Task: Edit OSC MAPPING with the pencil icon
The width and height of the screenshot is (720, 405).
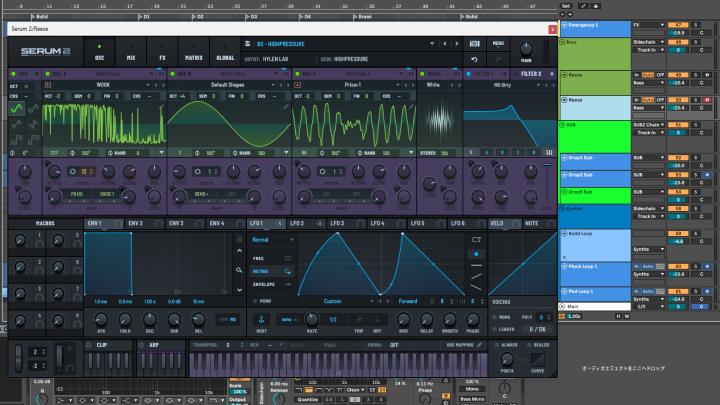Action: pos(480,344)
